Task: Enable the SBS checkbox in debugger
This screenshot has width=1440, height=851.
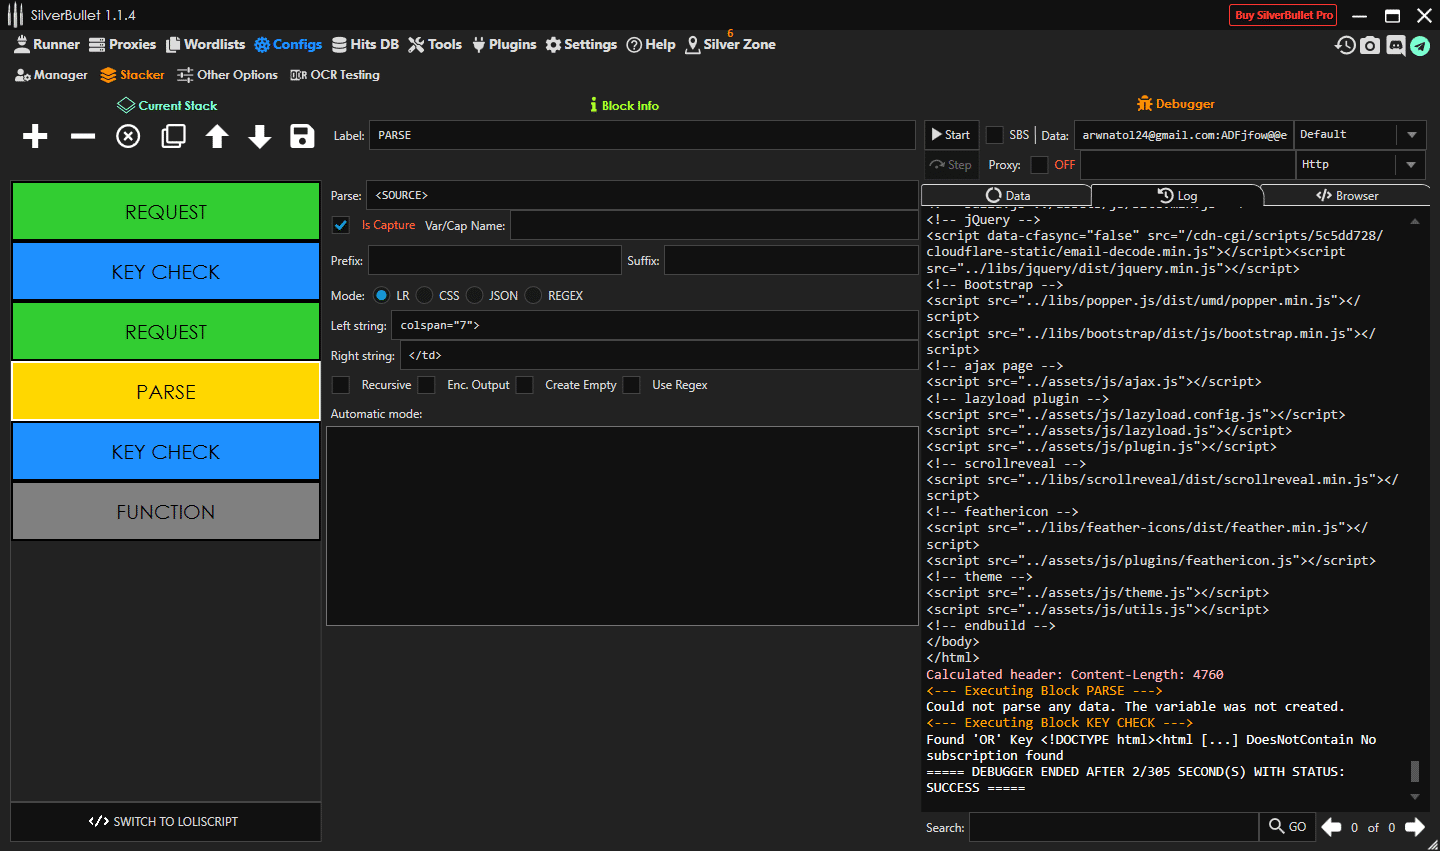Action: point(995,135)
